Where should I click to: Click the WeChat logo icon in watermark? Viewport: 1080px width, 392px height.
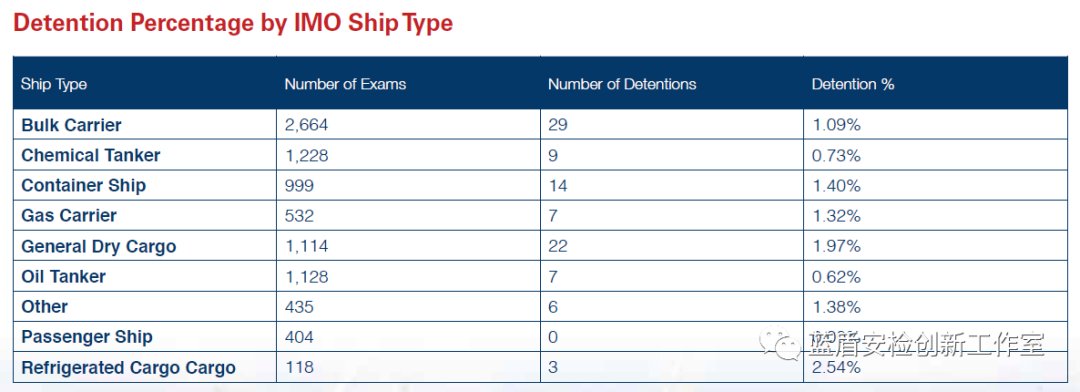[x=778, y=344]
